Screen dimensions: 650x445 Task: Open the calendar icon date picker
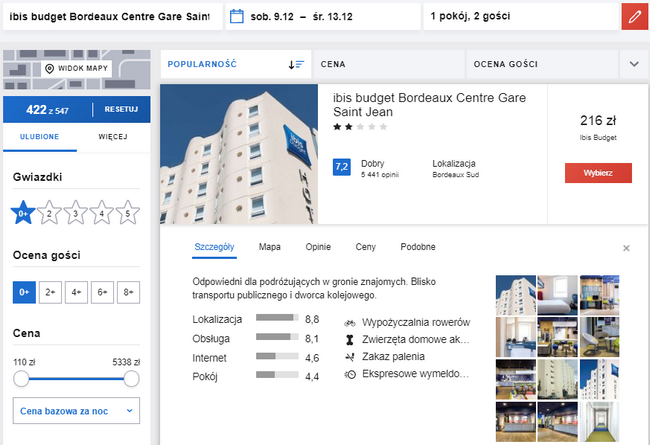237,17
